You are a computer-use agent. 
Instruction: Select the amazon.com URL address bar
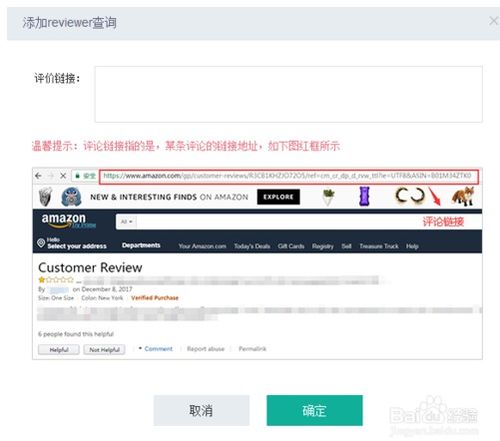289,176
